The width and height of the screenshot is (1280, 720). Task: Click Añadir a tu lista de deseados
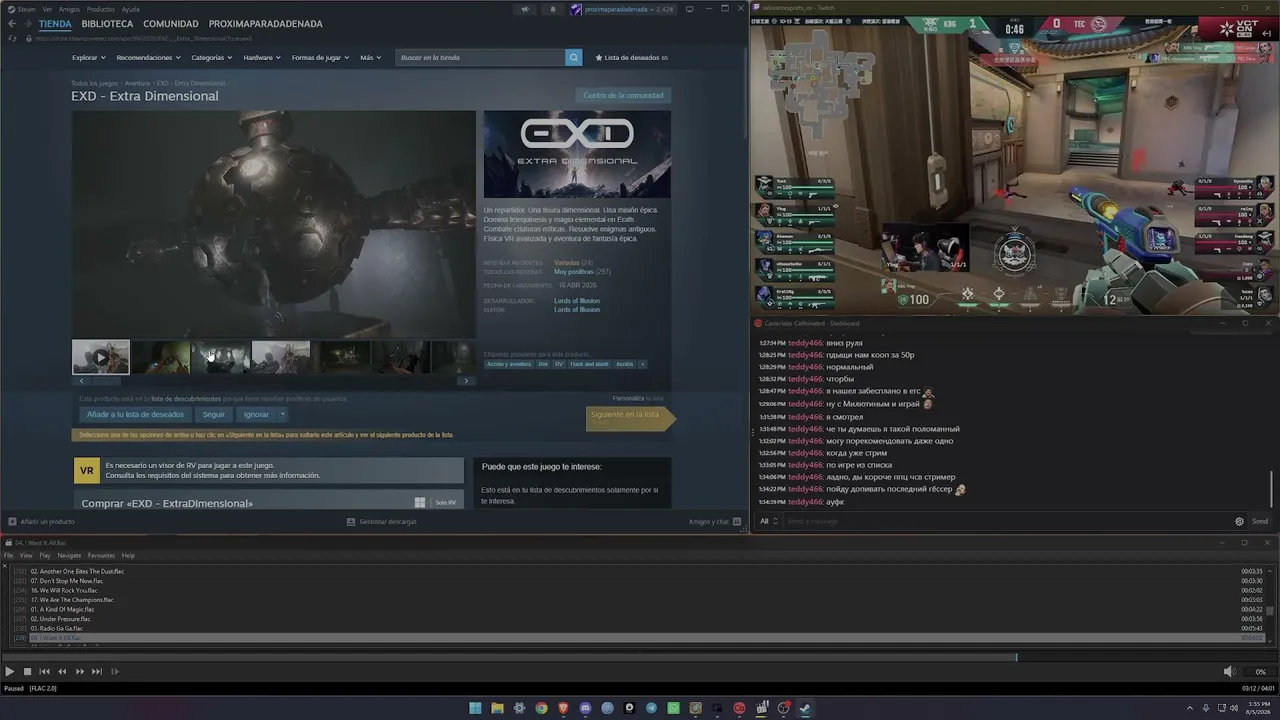pos(135,414)
